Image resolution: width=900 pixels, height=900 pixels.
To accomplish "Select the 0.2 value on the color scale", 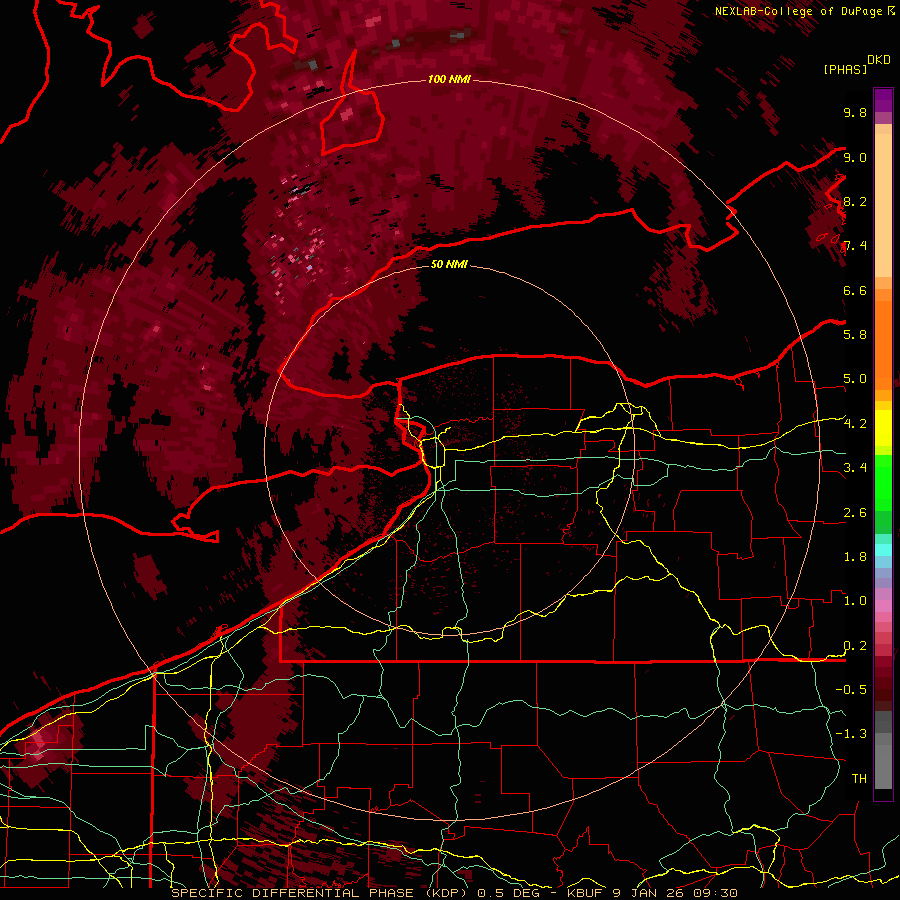I will click(855, 646).
